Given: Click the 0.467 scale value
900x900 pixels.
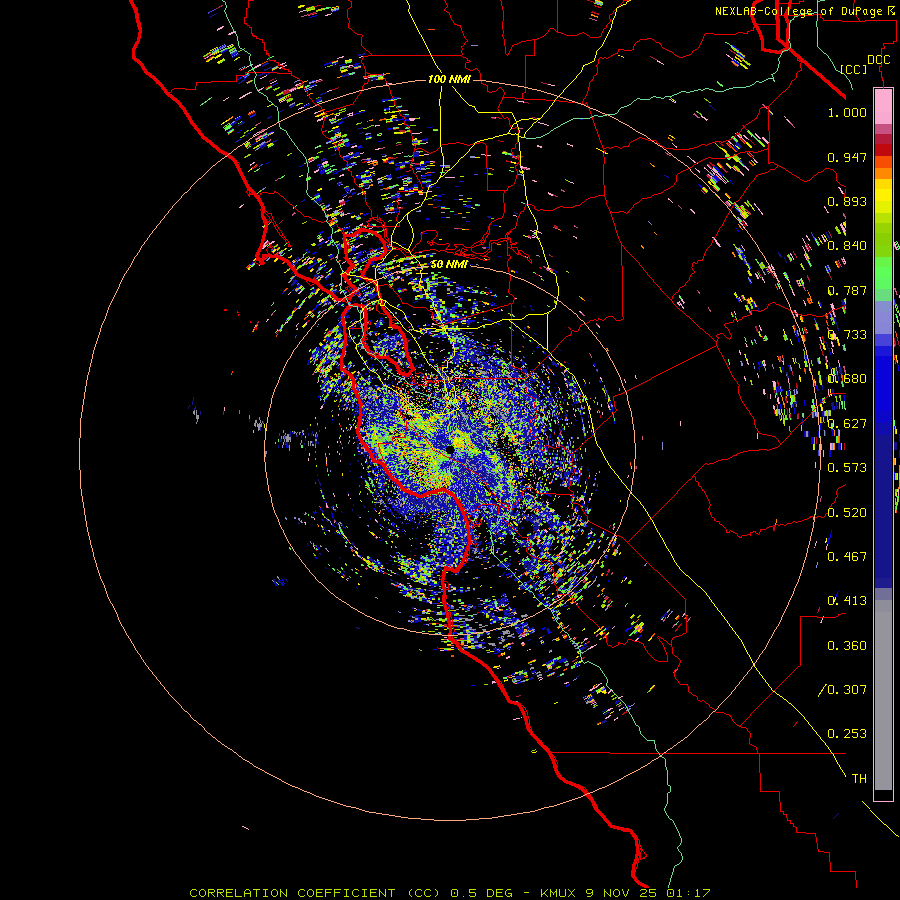Looking at the screenshot, I should 847,557.
